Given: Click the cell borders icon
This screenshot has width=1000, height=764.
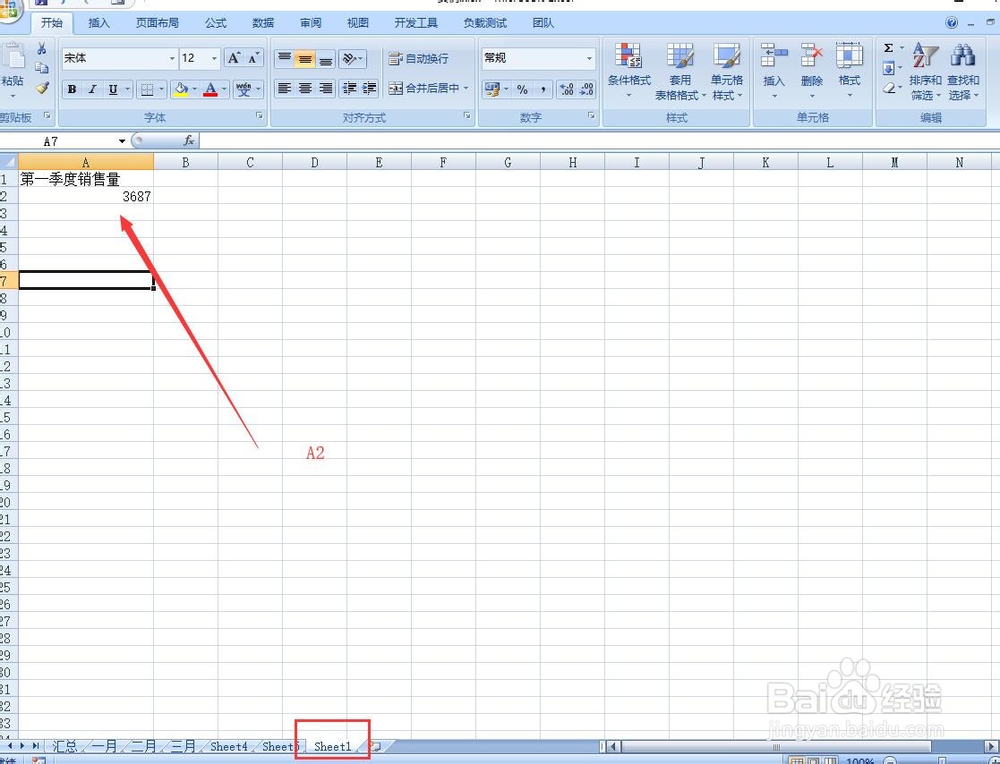Looking at the screenshot, I should pyautogui.click(x=147, y=89).
